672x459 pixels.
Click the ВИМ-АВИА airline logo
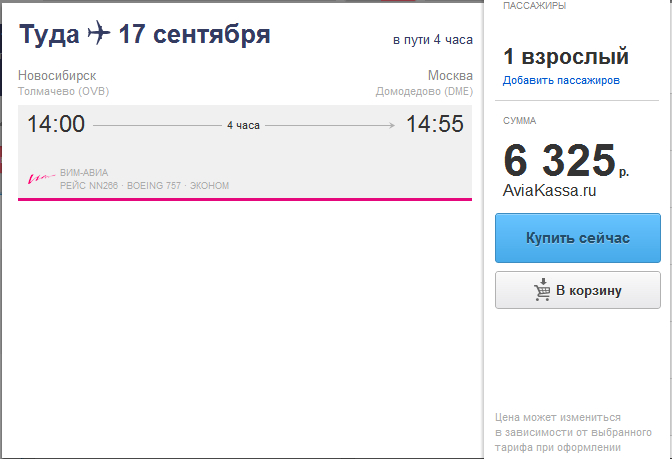pyautogui.click(x=42, y=178)
